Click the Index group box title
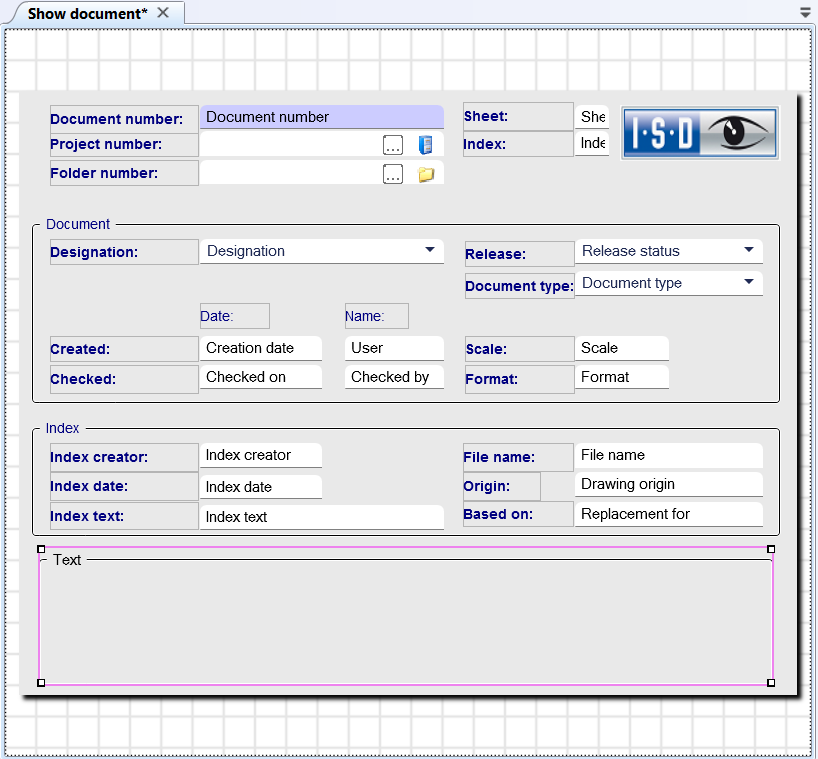Viewport: 818px width, 759px height. pos(63,428)
